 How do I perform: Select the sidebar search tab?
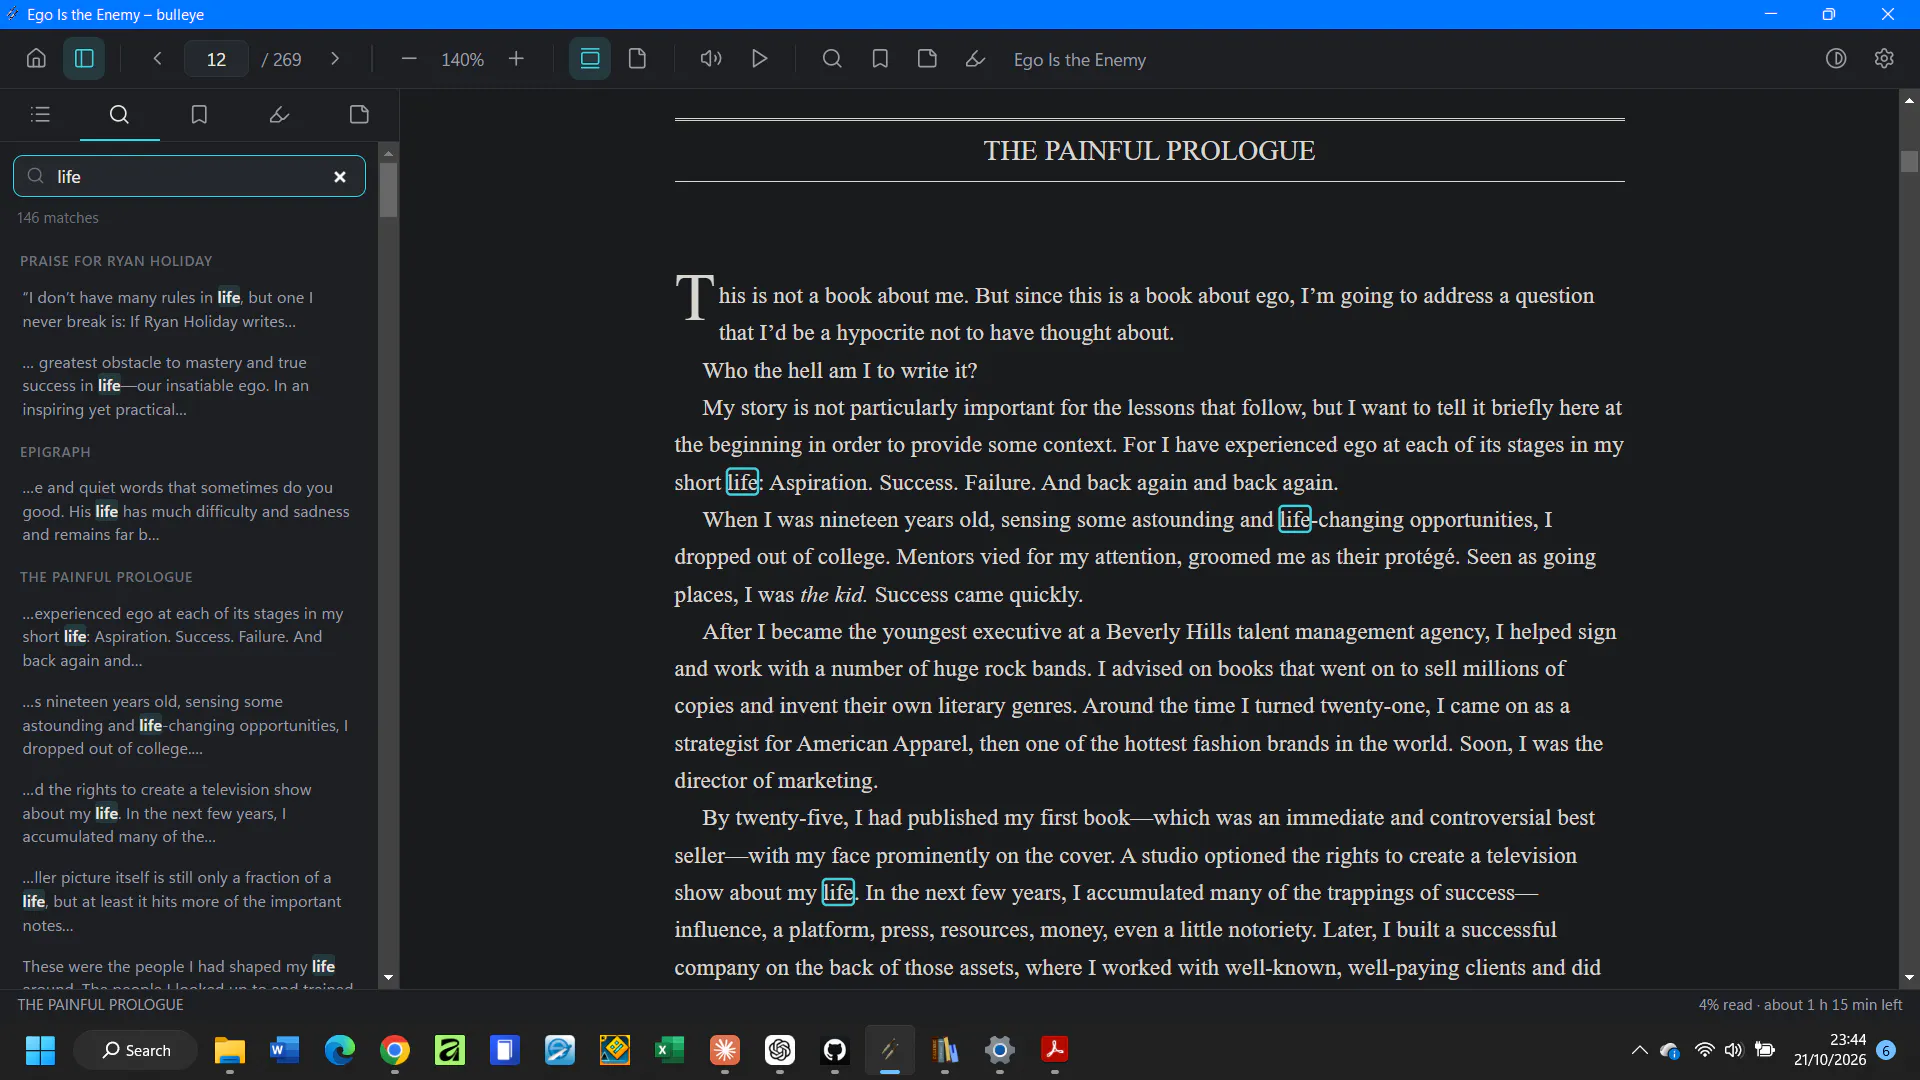pos(119,115)
